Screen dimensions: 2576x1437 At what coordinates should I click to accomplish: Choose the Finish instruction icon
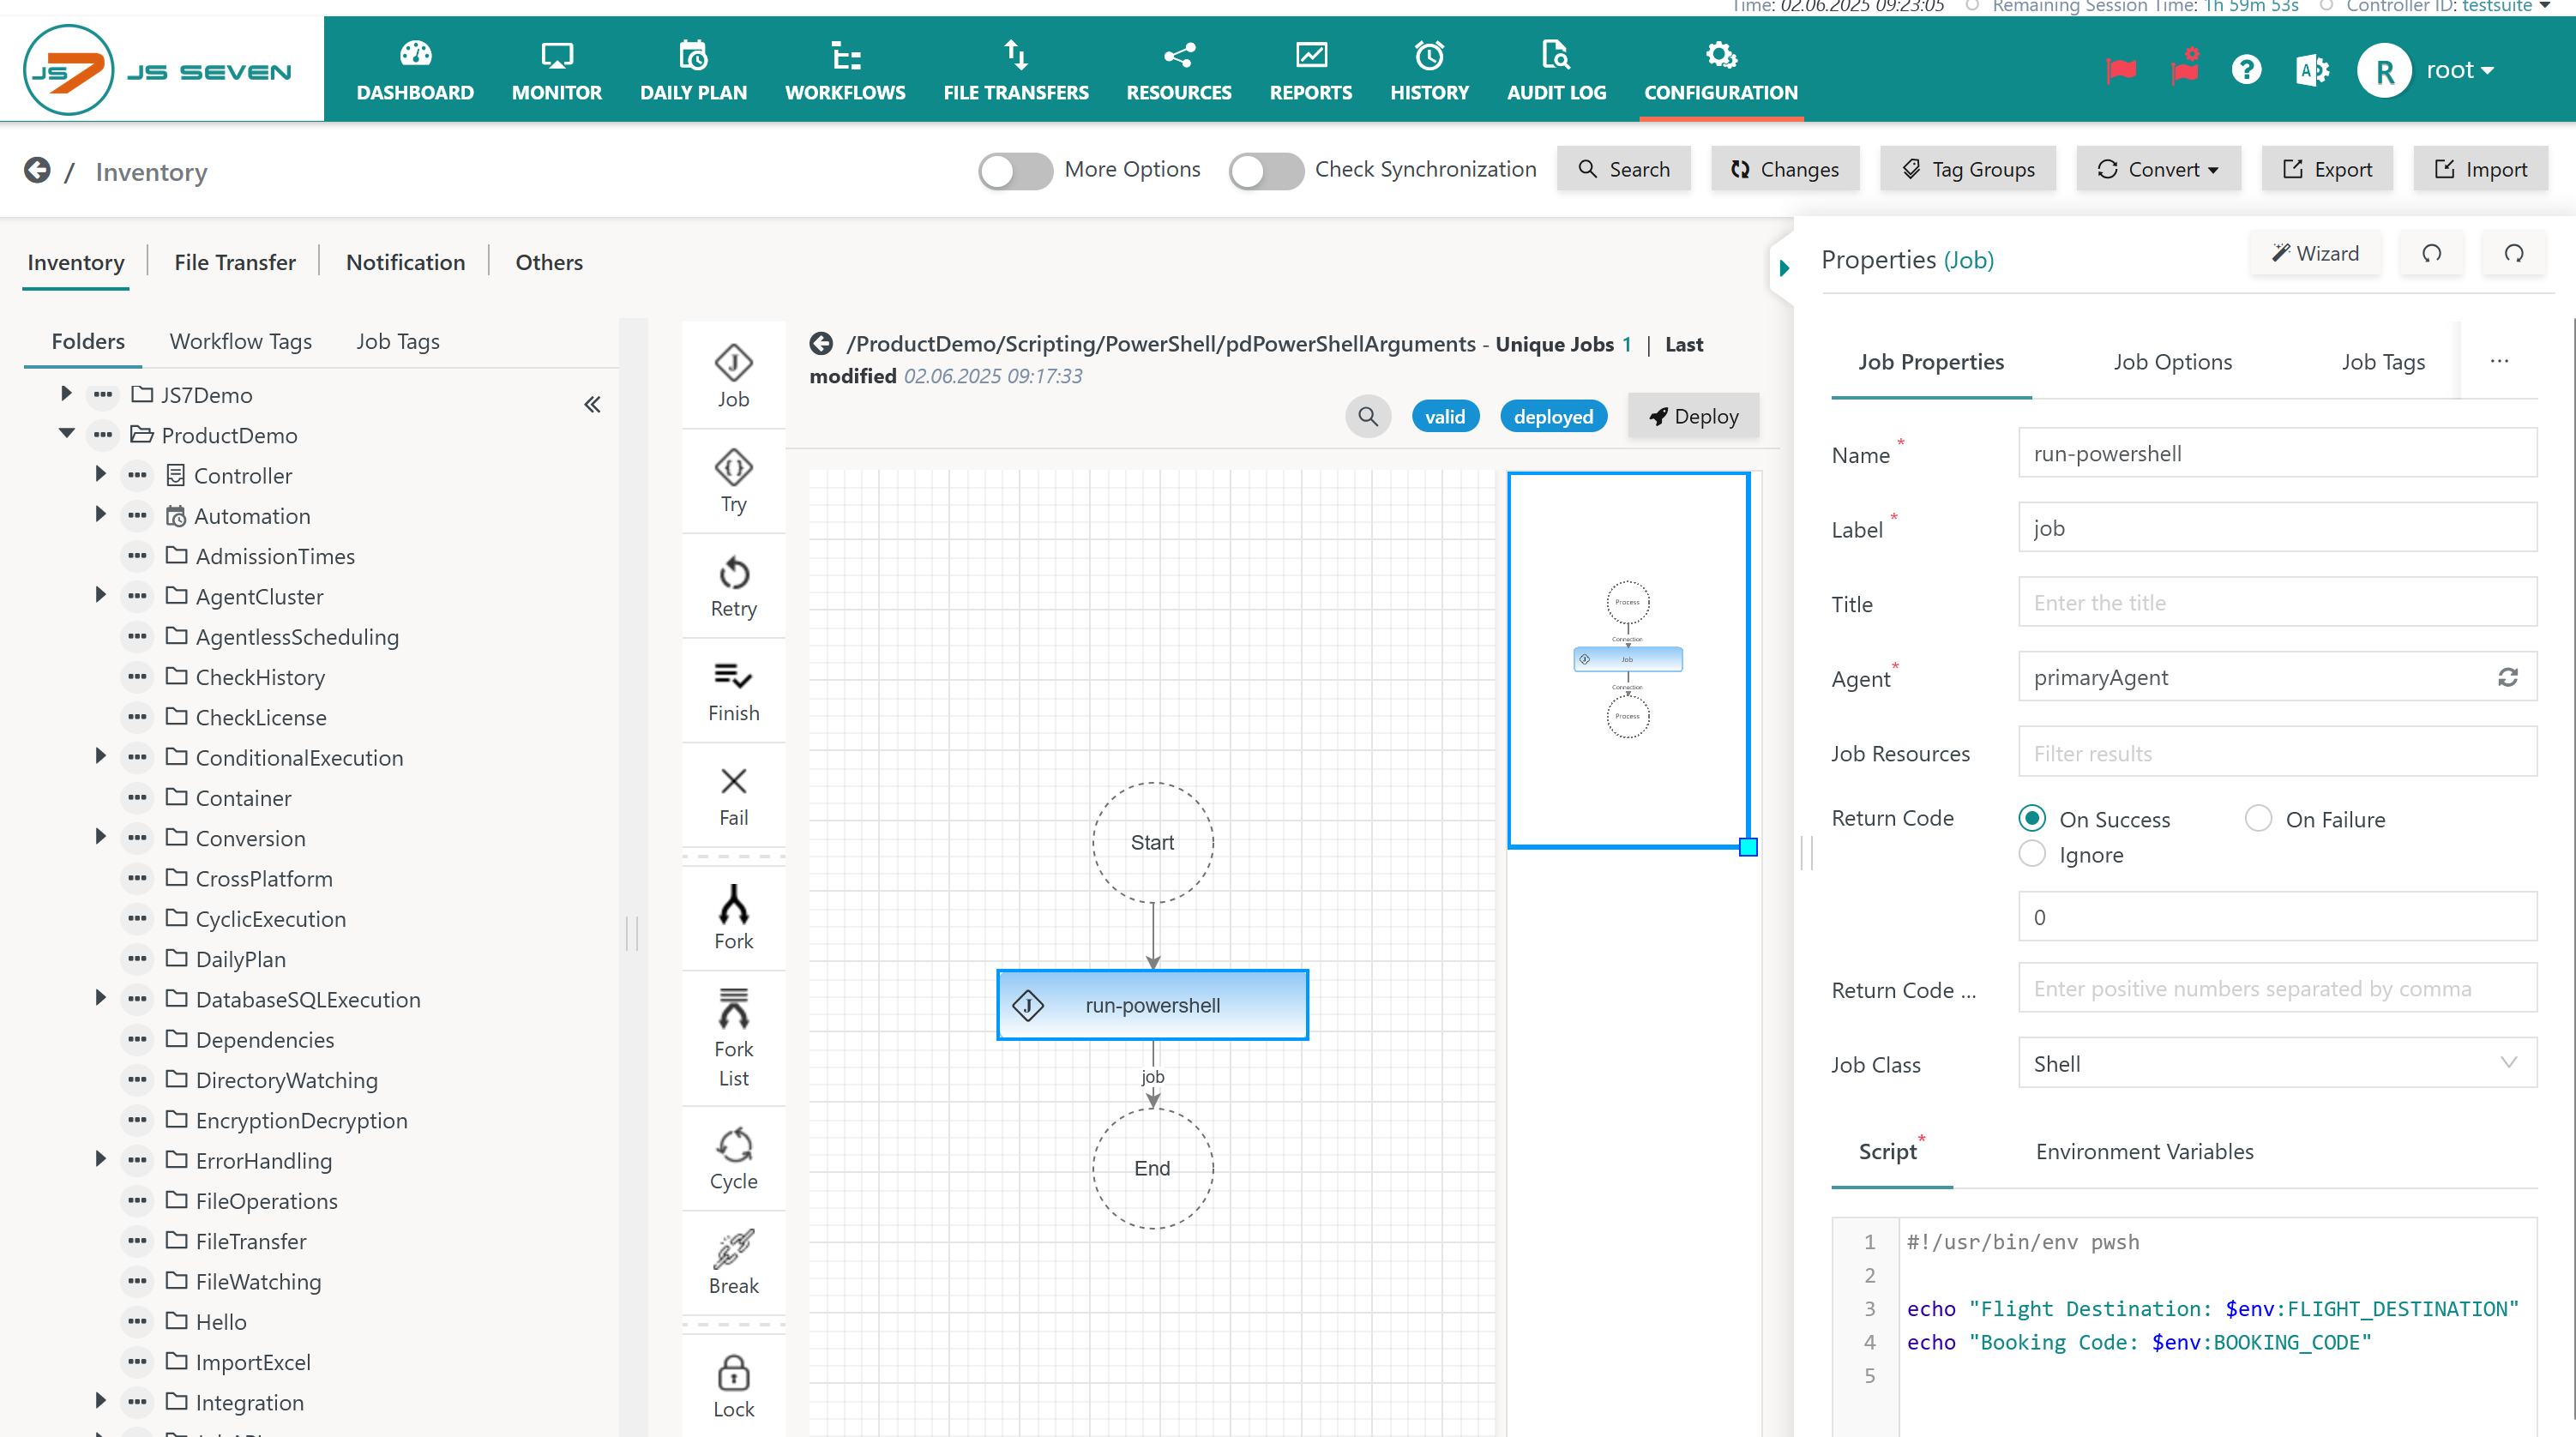(733, 677)
